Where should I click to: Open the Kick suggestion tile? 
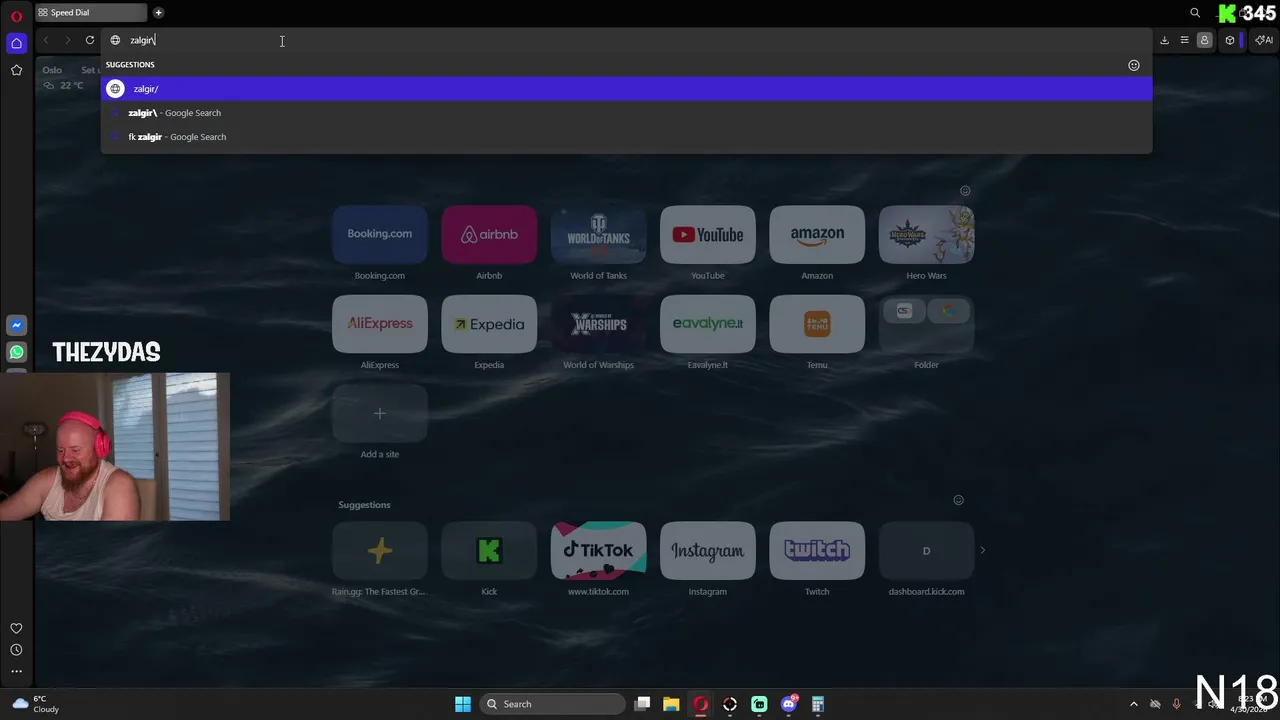489,550
